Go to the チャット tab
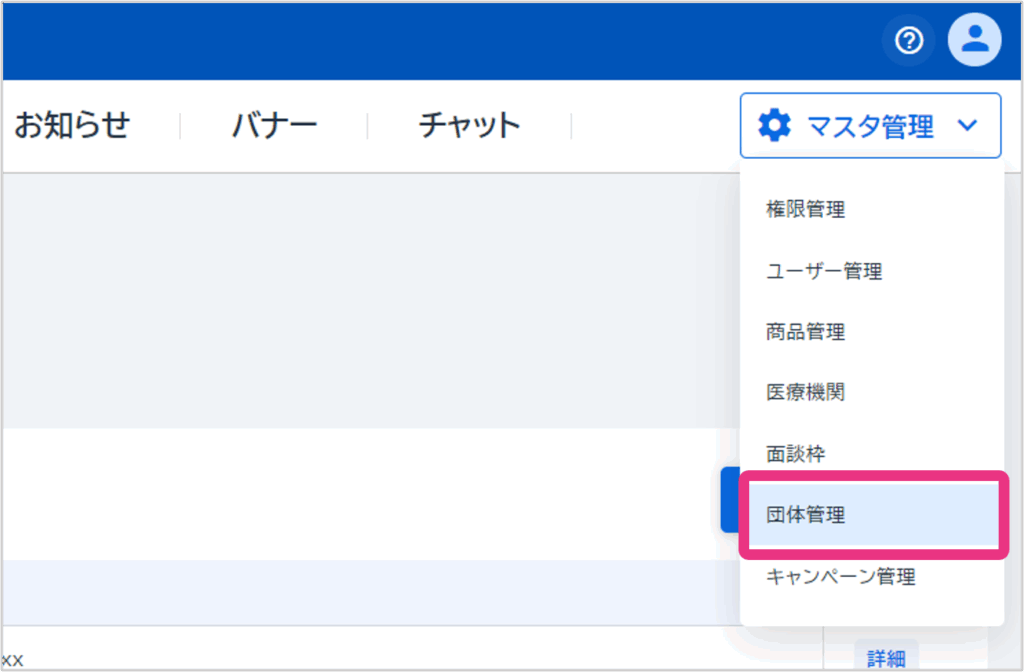1024x672 pixels. click(469, 126)
